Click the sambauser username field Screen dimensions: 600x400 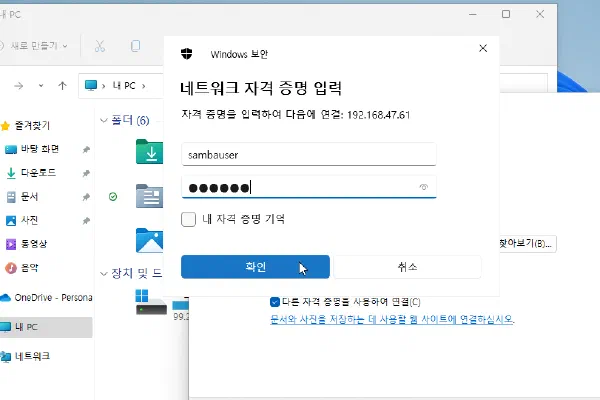[x=309, y=155]
